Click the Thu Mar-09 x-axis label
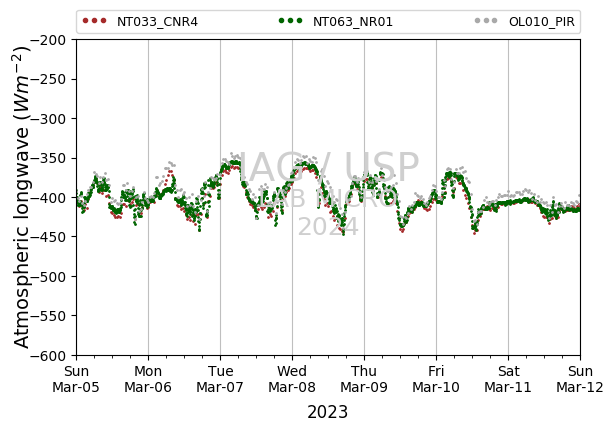The image size is (614, 432). point(364,379)
